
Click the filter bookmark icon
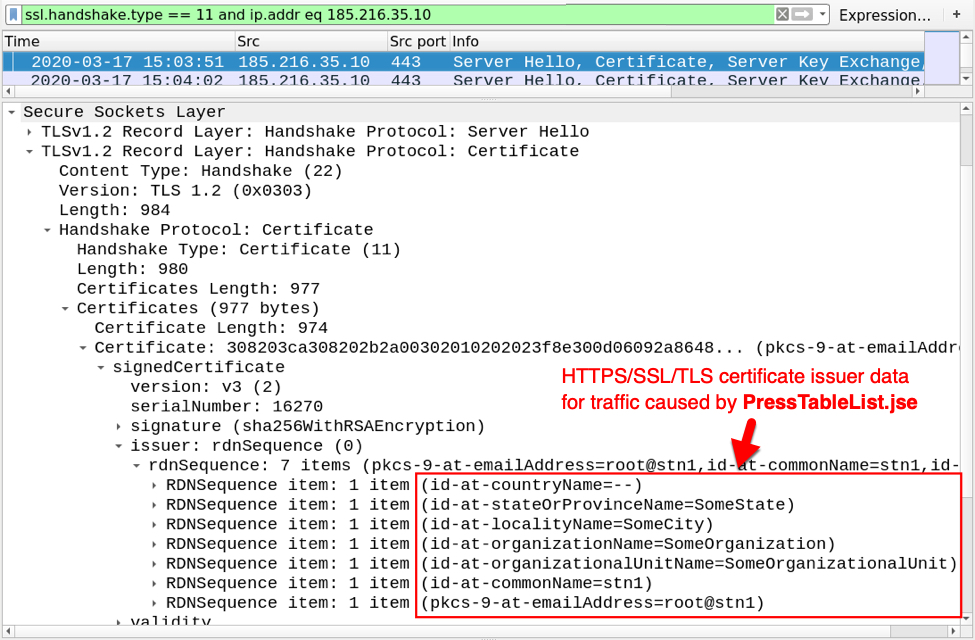pyautogui.click(x=13, y=14)
